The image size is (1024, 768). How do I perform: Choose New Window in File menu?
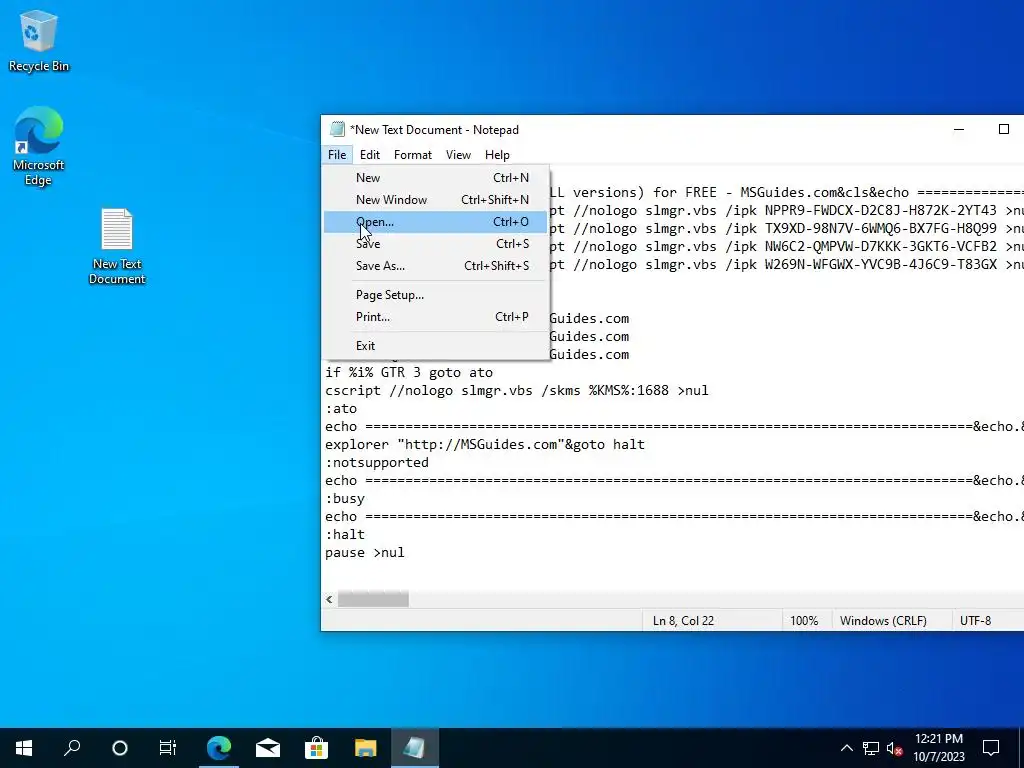pos(436,200)
